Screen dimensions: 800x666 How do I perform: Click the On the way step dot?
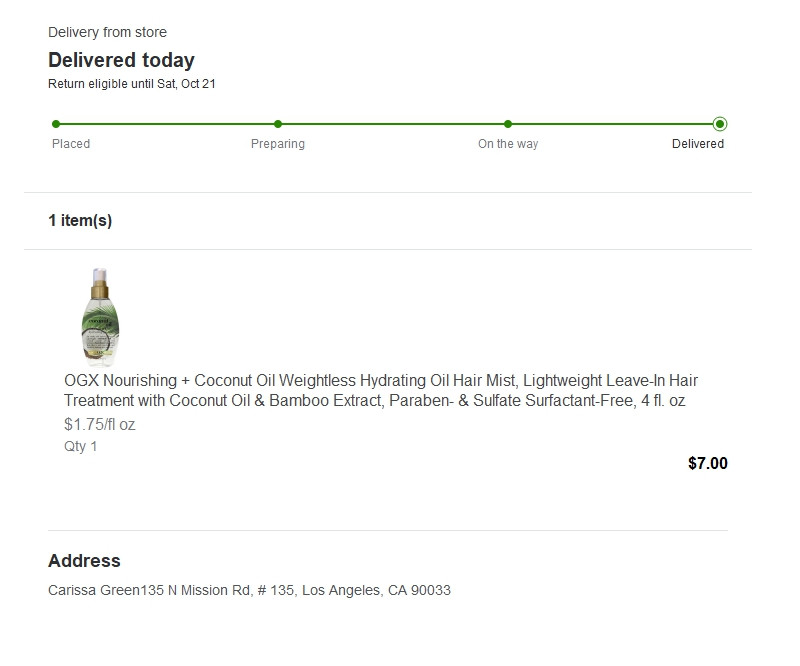click(x=508, y=124)
